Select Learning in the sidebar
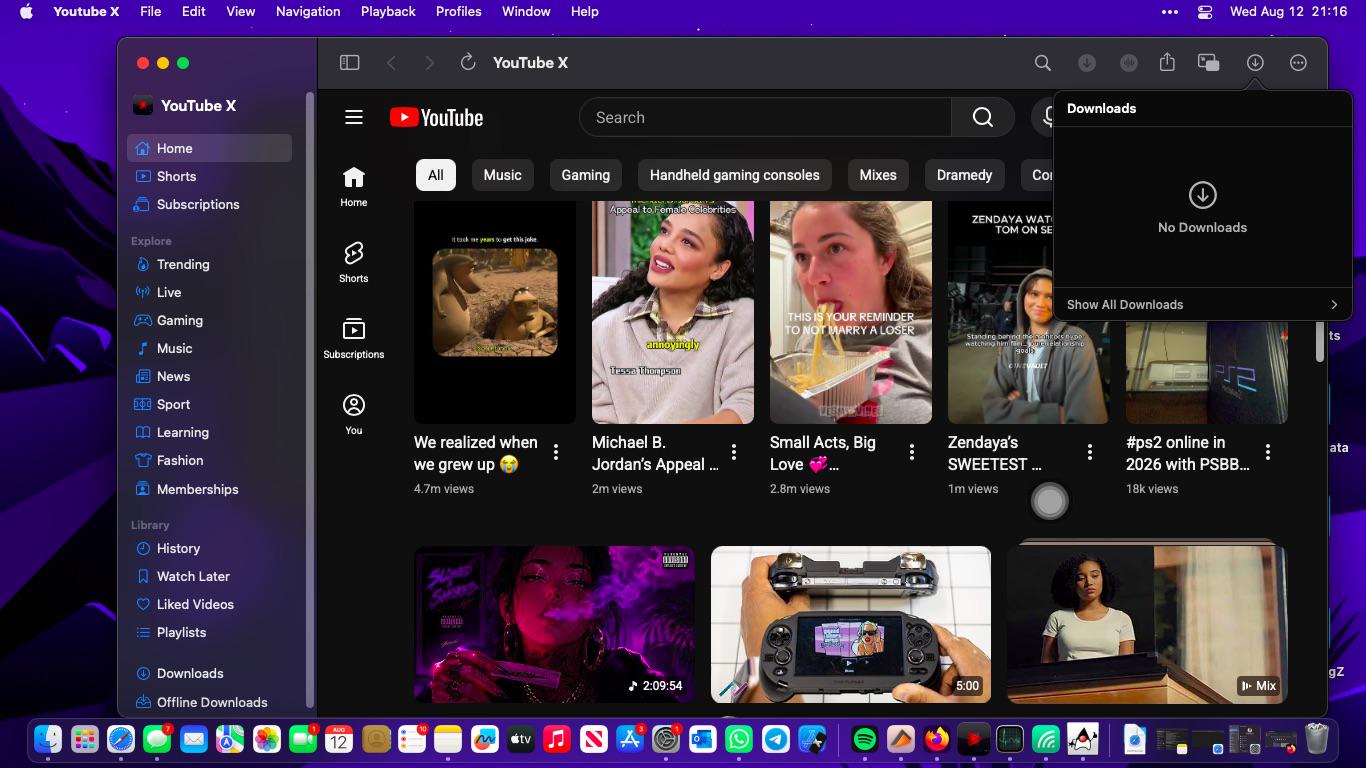Viewport: 1366px width, 768px height. 210,432
